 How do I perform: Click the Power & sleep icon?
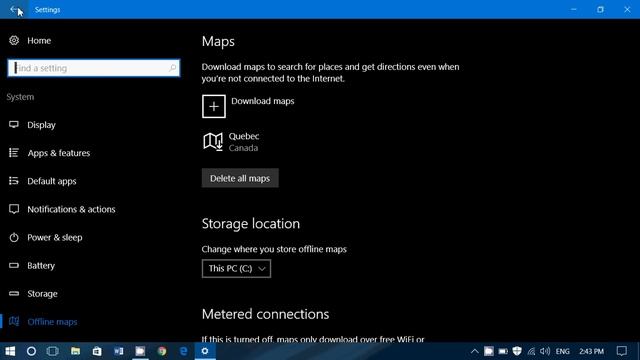pyautogui.click(x=14, y=237)
